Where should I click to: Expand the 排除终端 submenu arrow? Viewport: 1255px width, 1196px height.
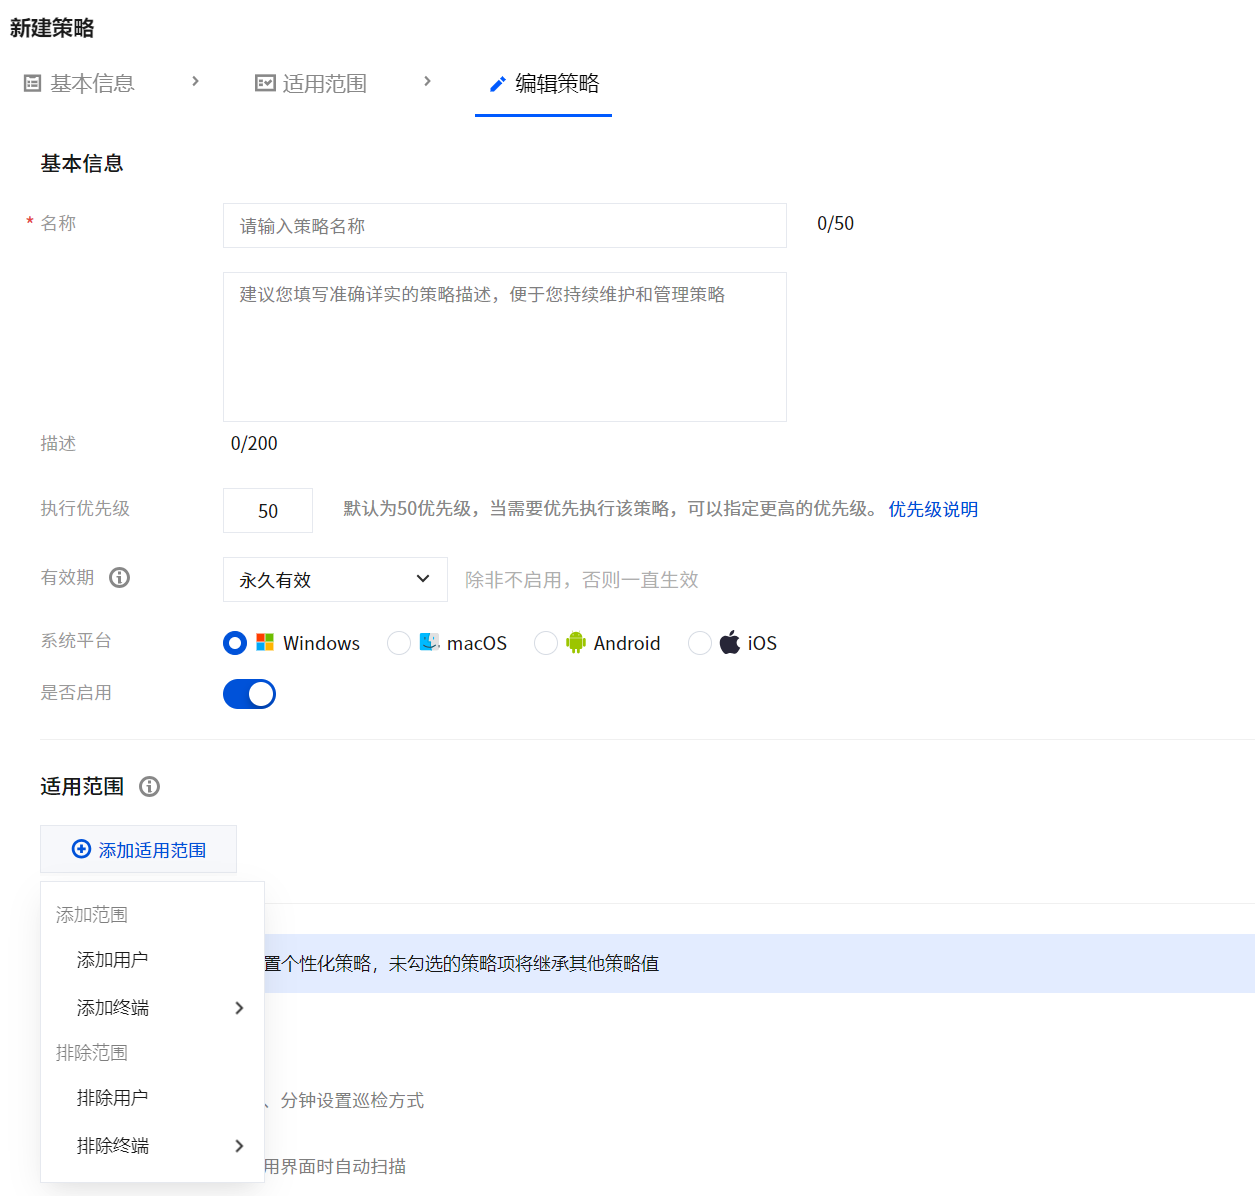(x=239, y=1146)
